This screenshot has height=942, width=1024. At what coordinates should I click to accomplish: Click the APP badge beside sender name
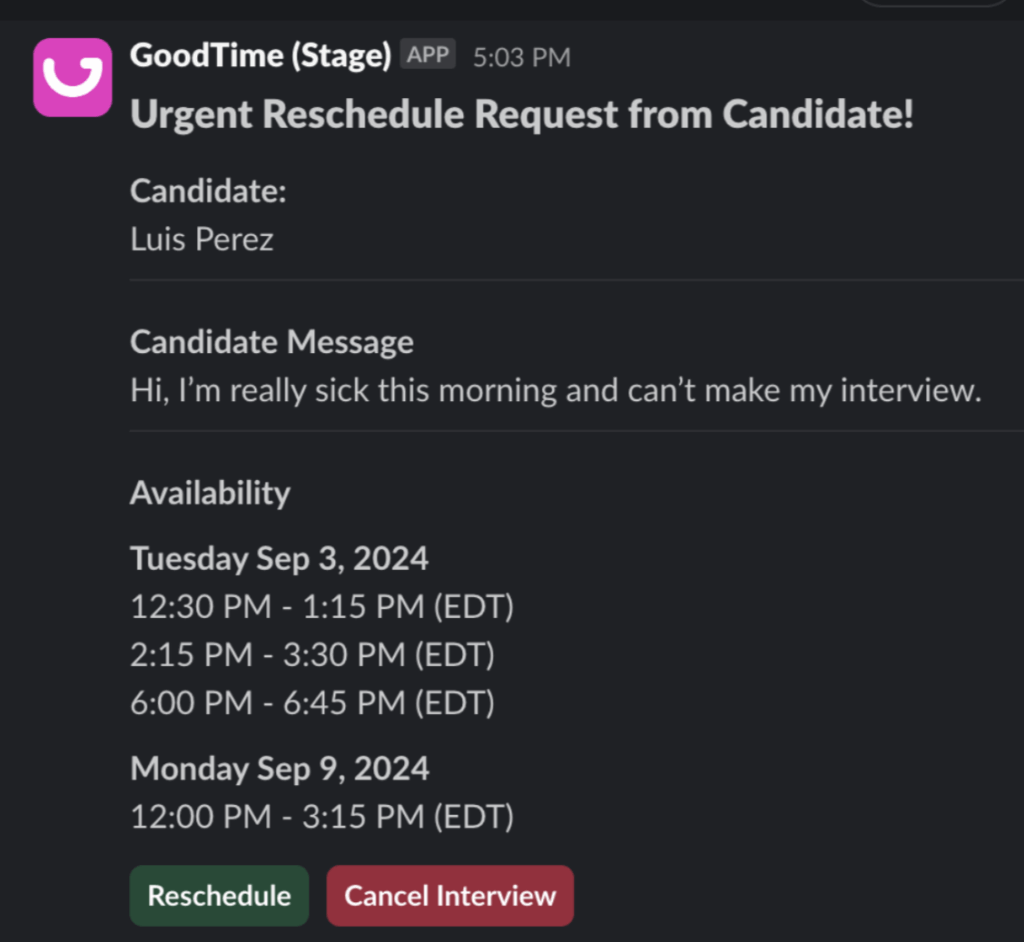click(428, 55)
